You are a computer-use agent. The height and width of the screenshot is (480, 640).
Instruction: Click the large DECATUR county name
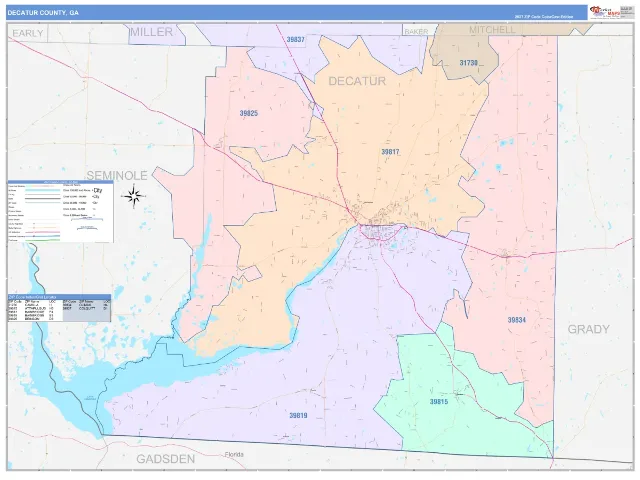tap(357, 81)
